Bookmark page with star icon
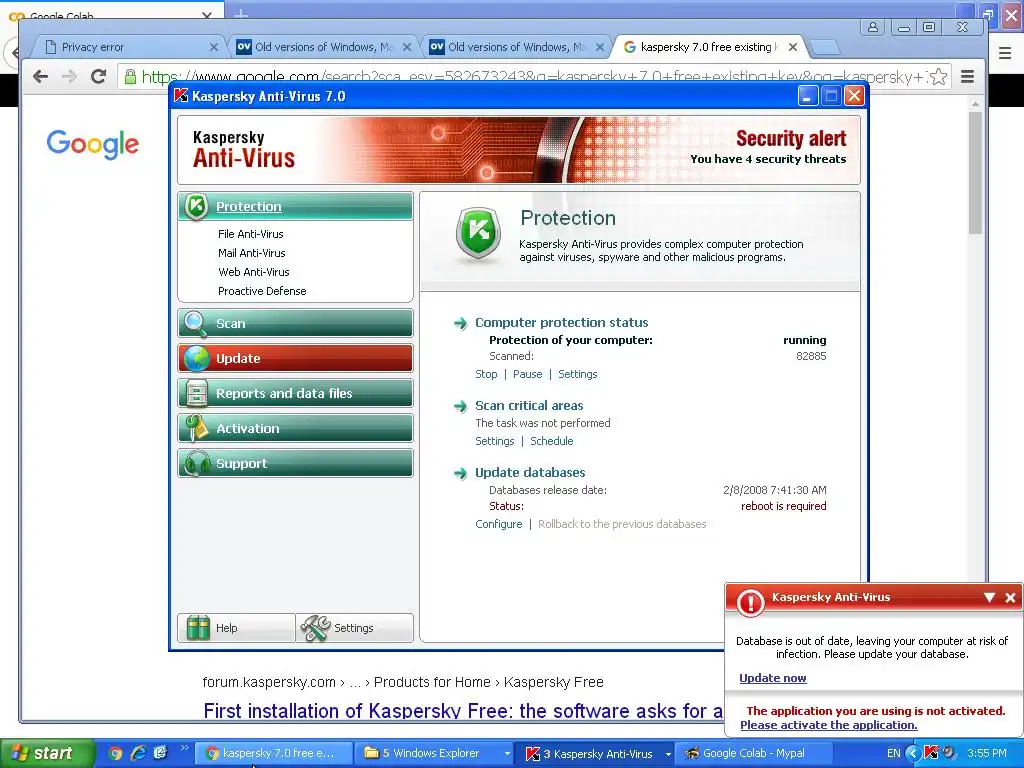Viewport: 1024px width, 768px height. [x=938, y=77]
